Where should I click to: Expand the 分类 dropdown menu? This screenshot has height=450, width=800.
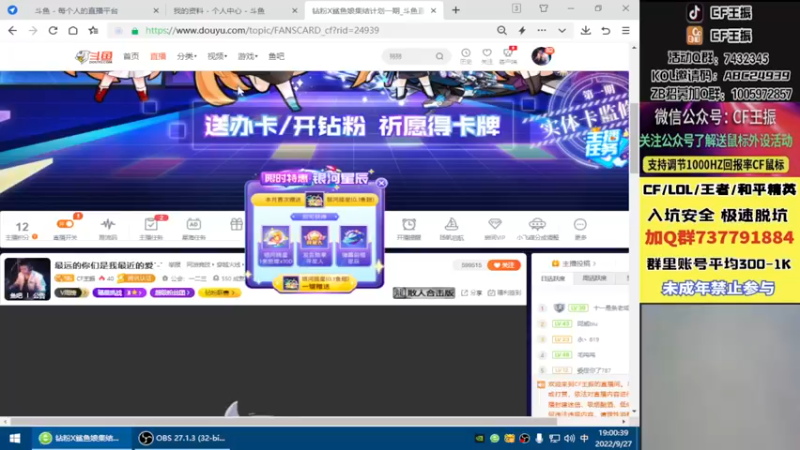coord(187,56)
